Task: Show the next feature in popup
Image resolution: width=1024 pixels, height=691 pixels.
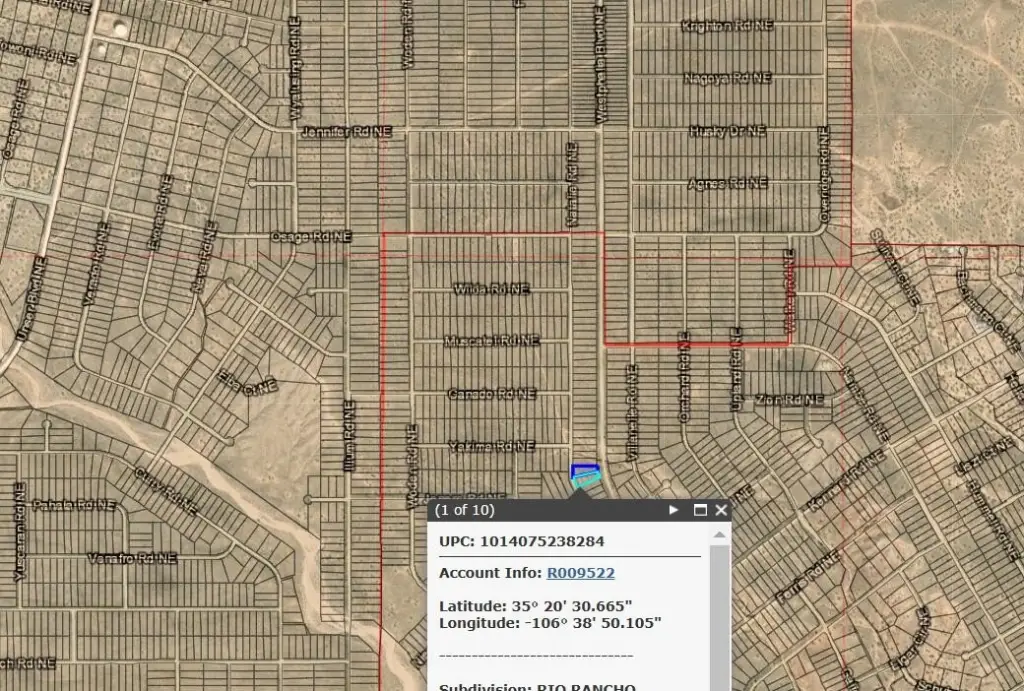Action: [674, 510]
